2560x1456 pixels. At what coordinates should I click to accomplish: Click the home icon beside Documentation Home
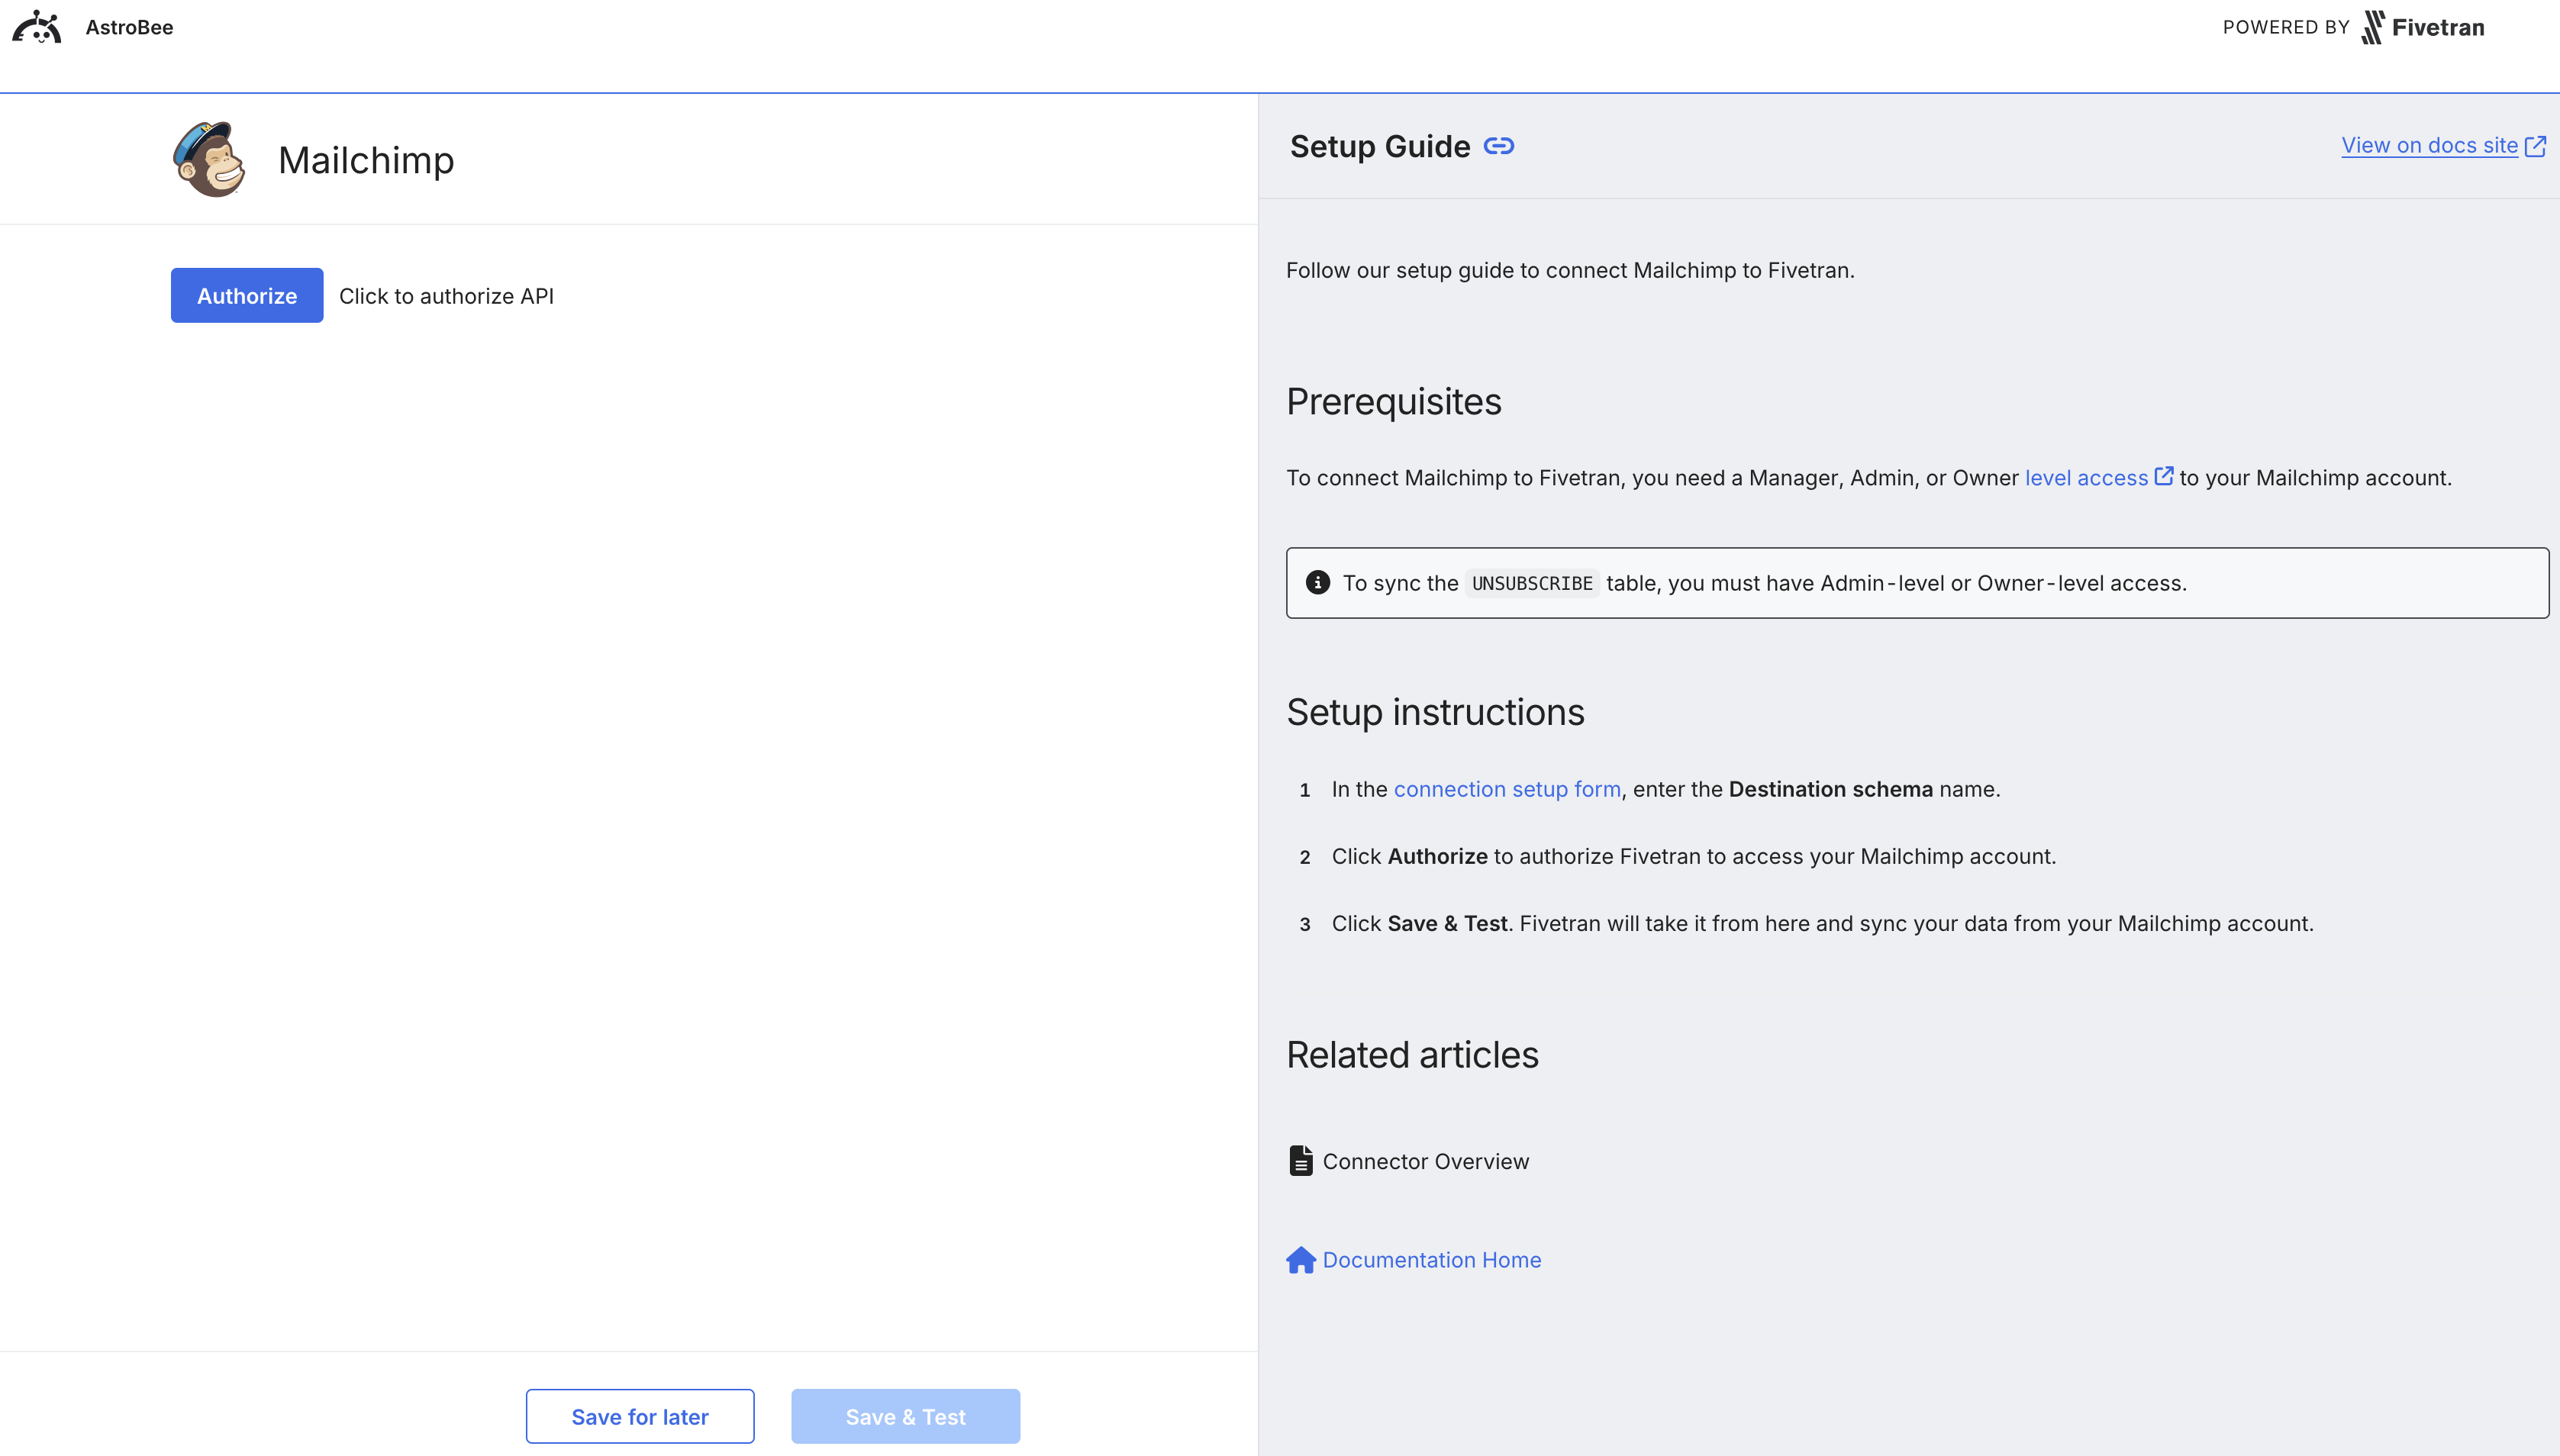coord(1300,1259)
